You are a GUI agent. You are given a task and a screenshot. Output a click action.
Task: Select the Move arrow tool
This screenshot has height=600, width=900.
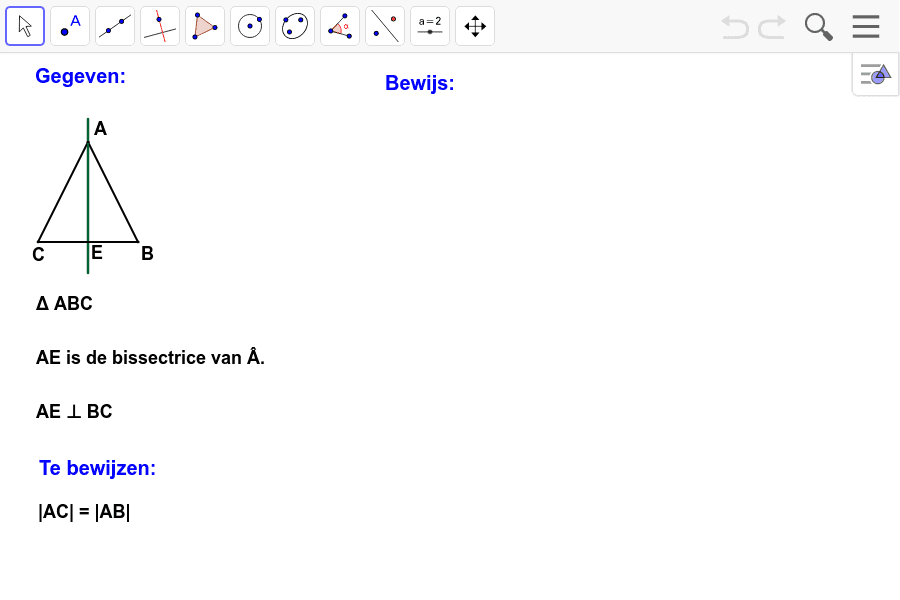pyautogui.click(x=25, y=26)
